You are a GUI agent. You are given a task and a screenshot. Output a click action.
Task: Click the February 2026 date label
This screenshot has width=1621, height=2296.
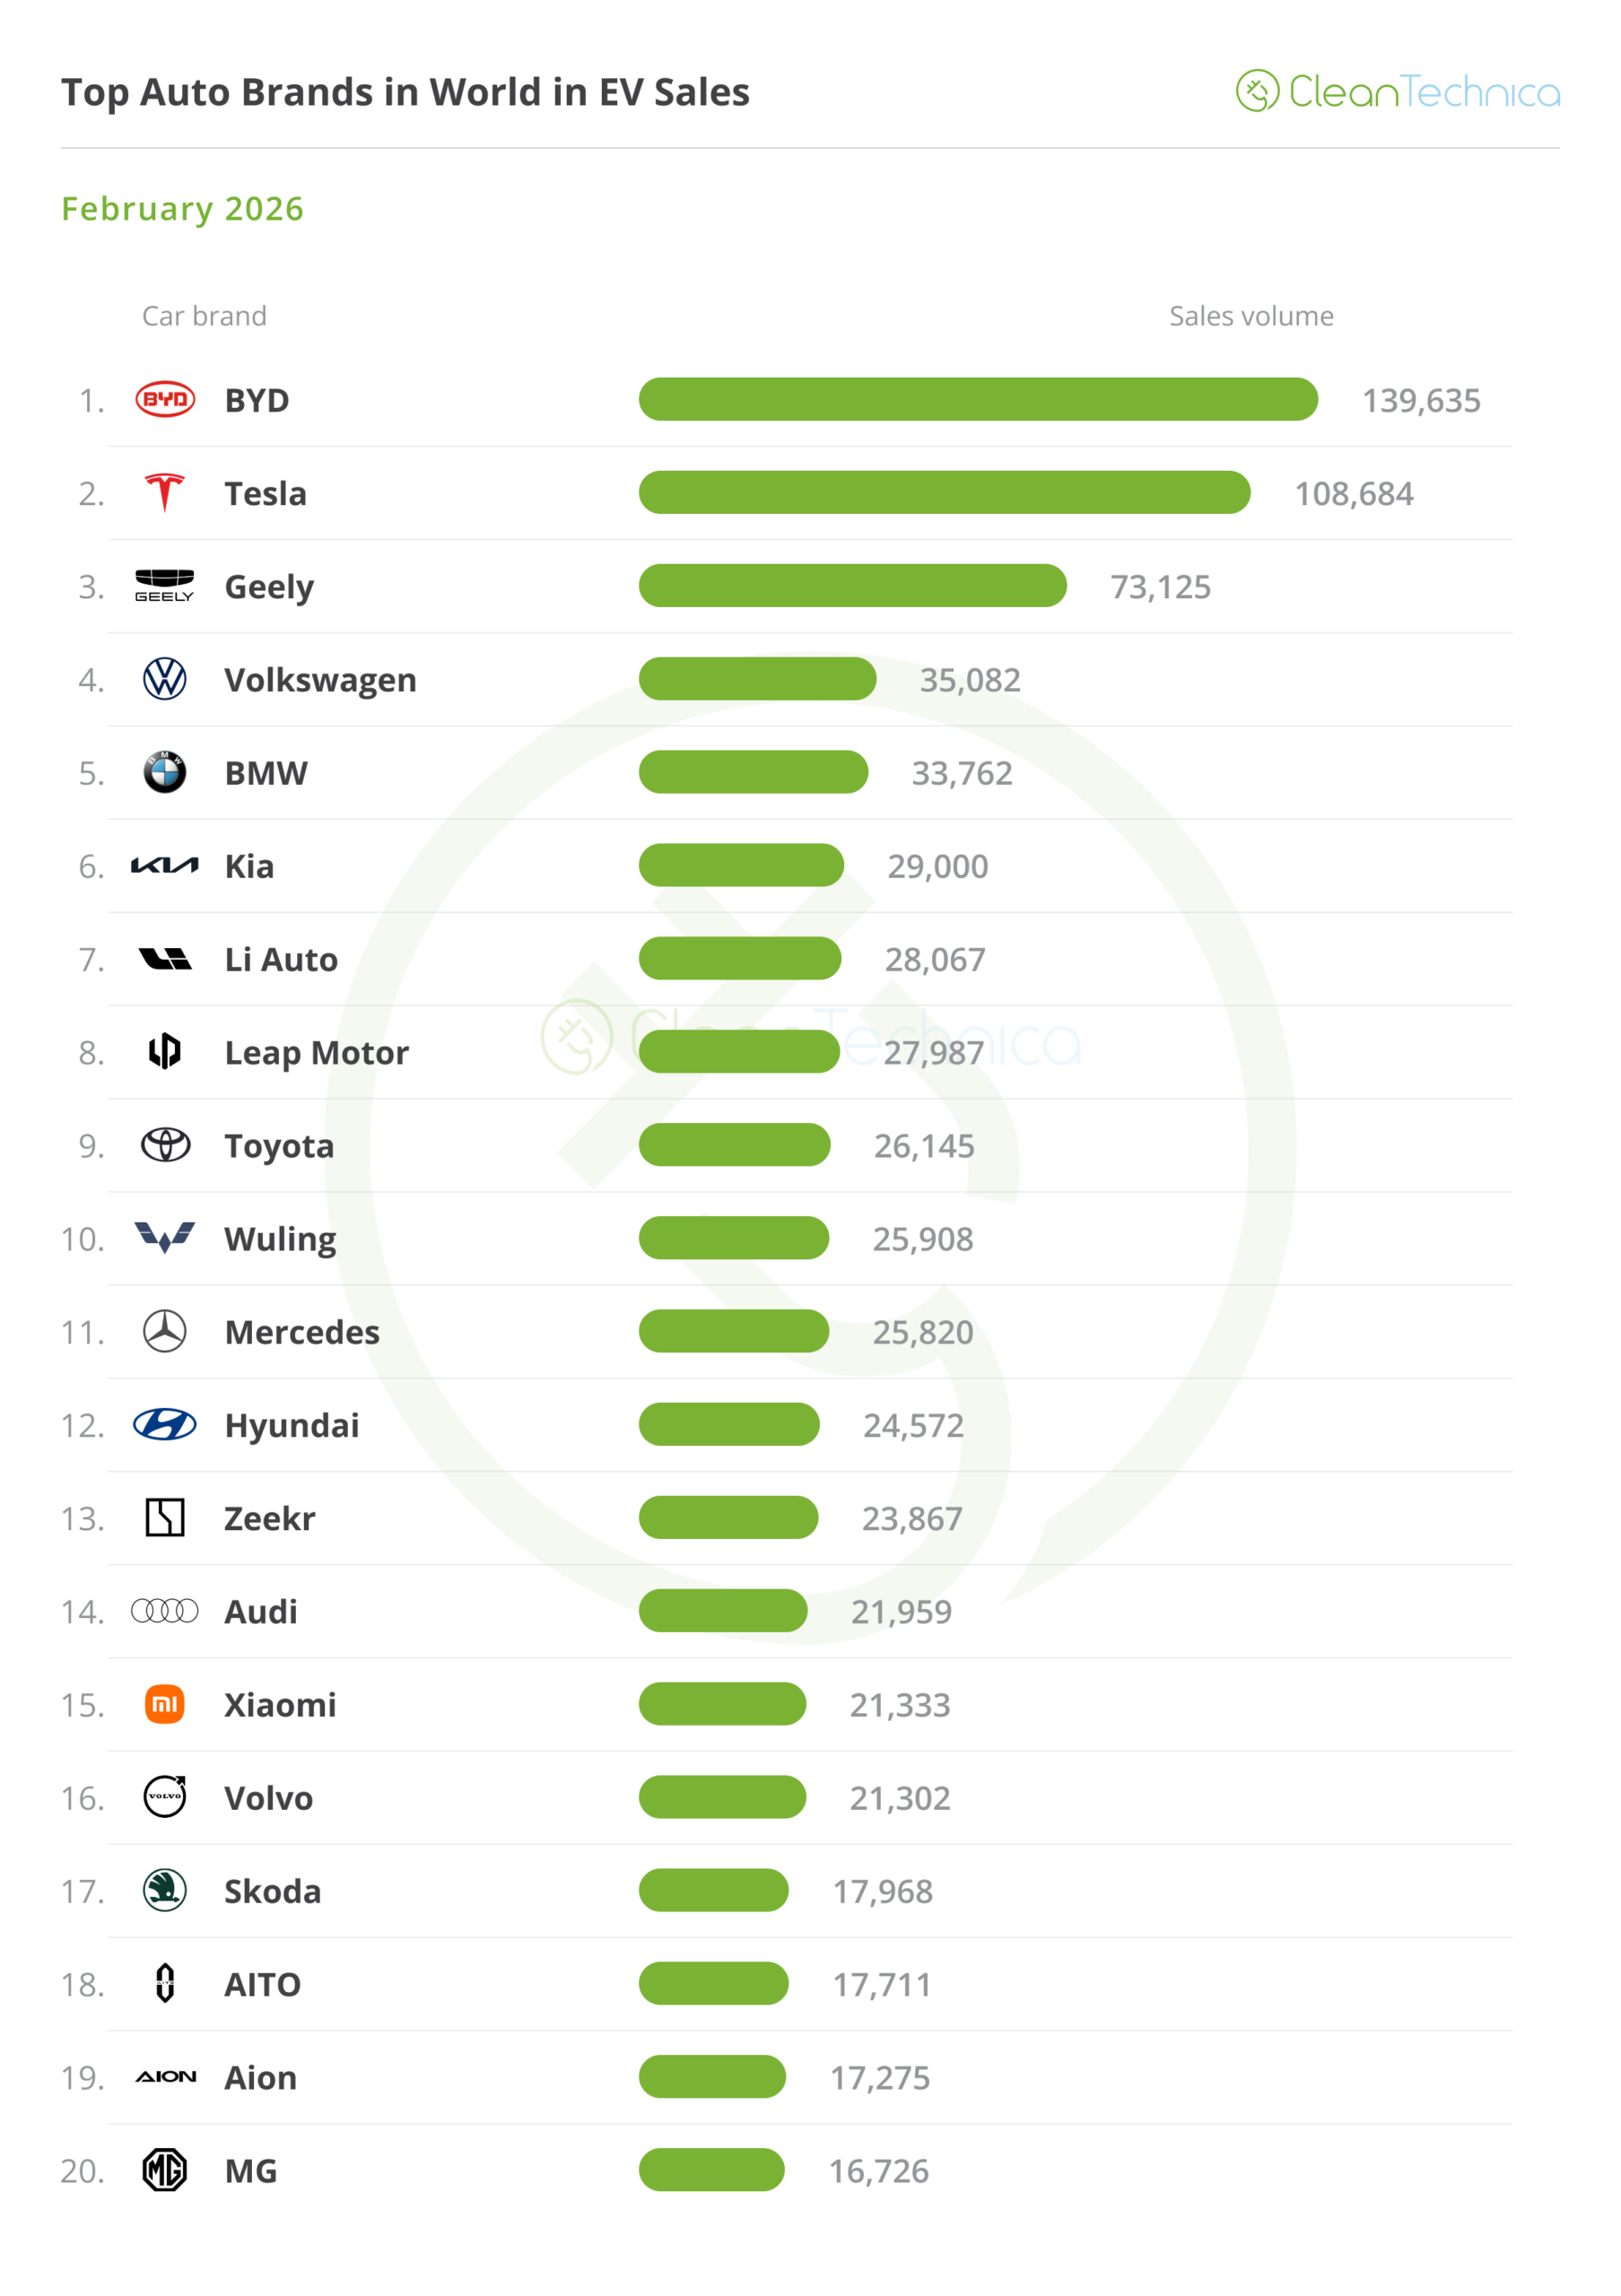click(x=183, y=209)
